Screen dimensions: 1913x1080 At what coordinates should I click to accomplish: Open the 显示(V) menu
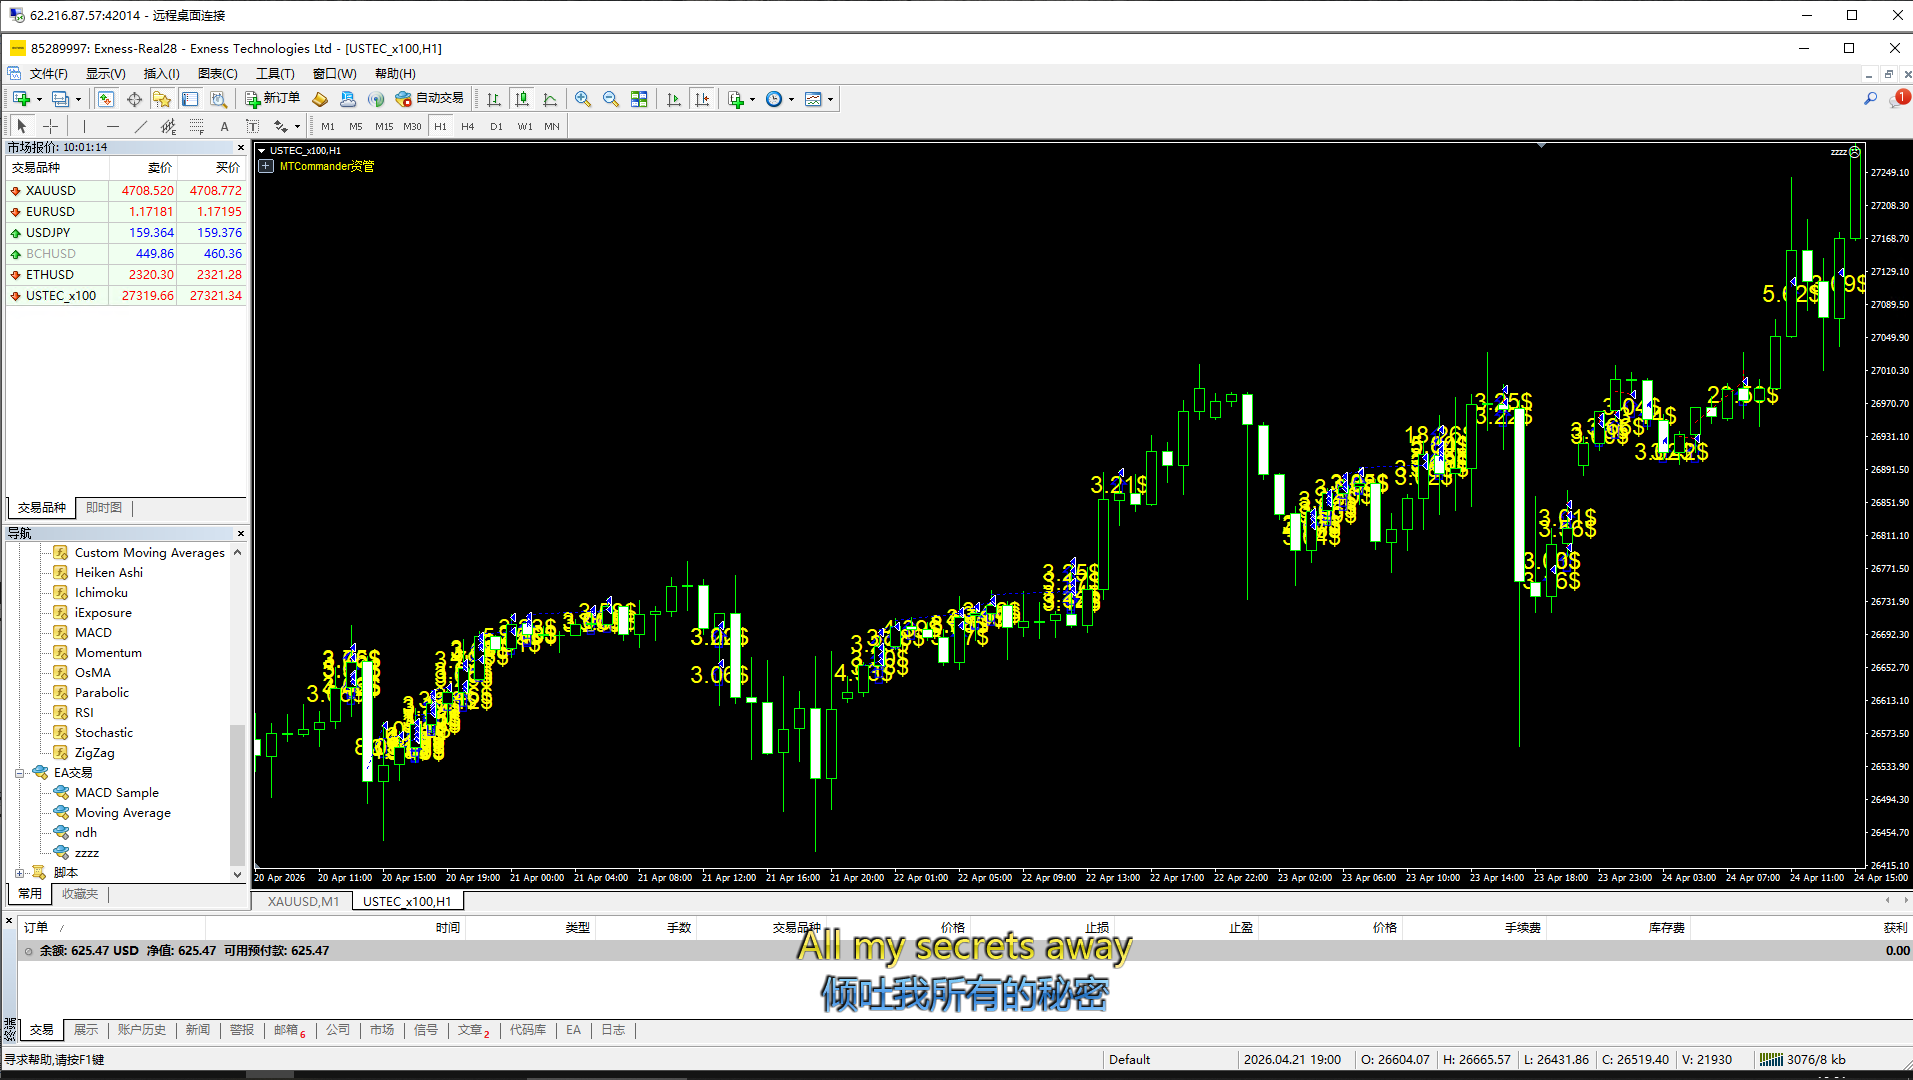tap(105, 74)
